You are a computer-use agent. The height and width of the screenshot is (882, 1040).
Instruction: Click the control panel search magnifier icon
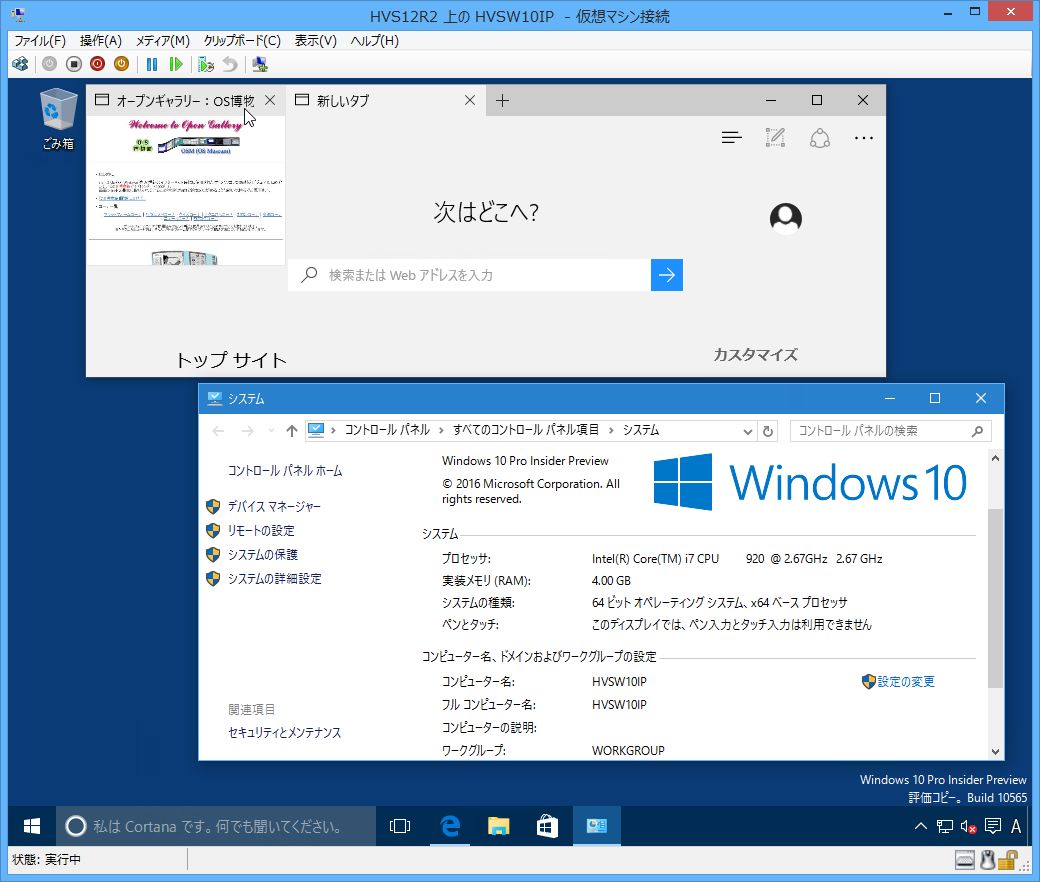[977, 431]
